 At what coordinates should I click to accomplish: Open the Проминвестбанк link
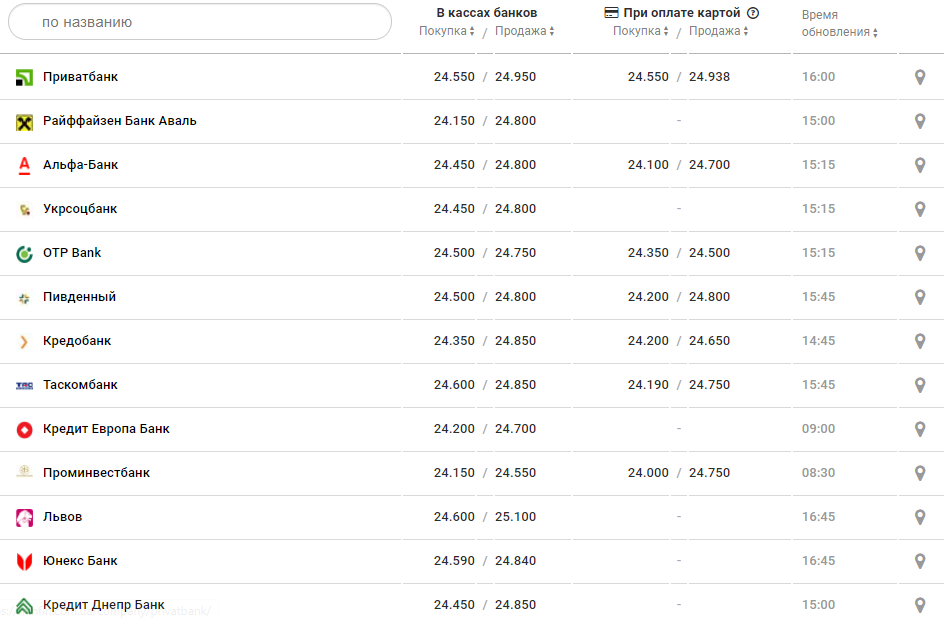(x=96, y=473)
